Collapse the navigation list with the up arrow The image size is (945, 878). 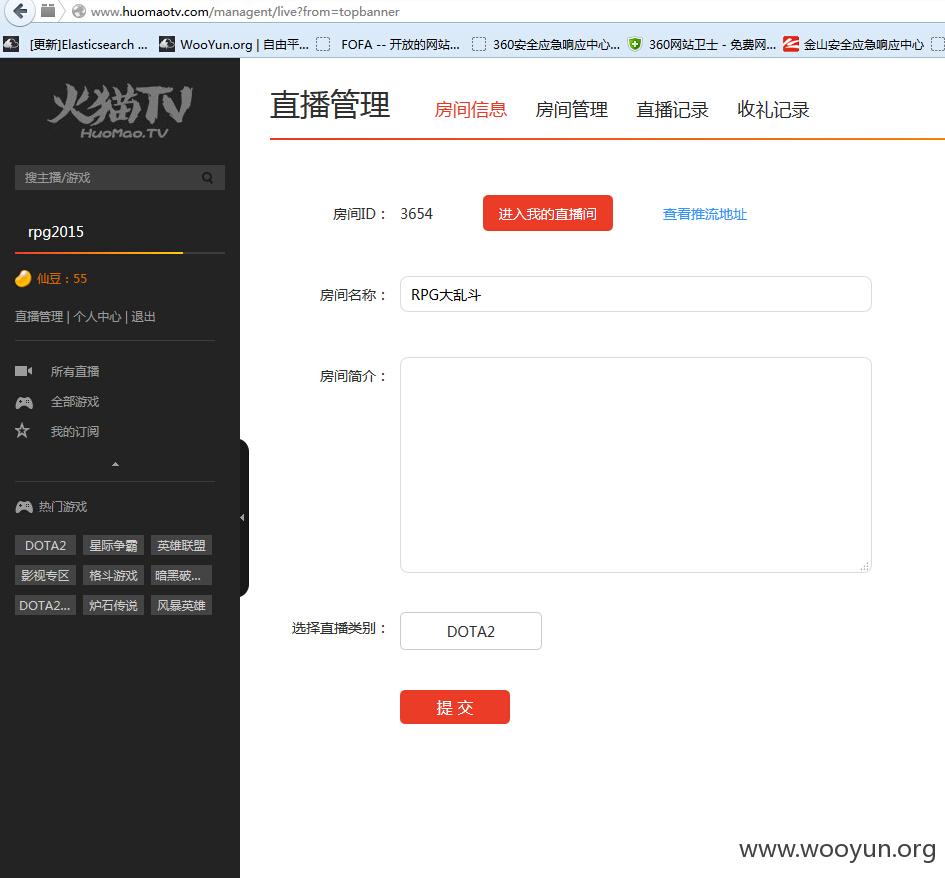[x=115, y=465]
